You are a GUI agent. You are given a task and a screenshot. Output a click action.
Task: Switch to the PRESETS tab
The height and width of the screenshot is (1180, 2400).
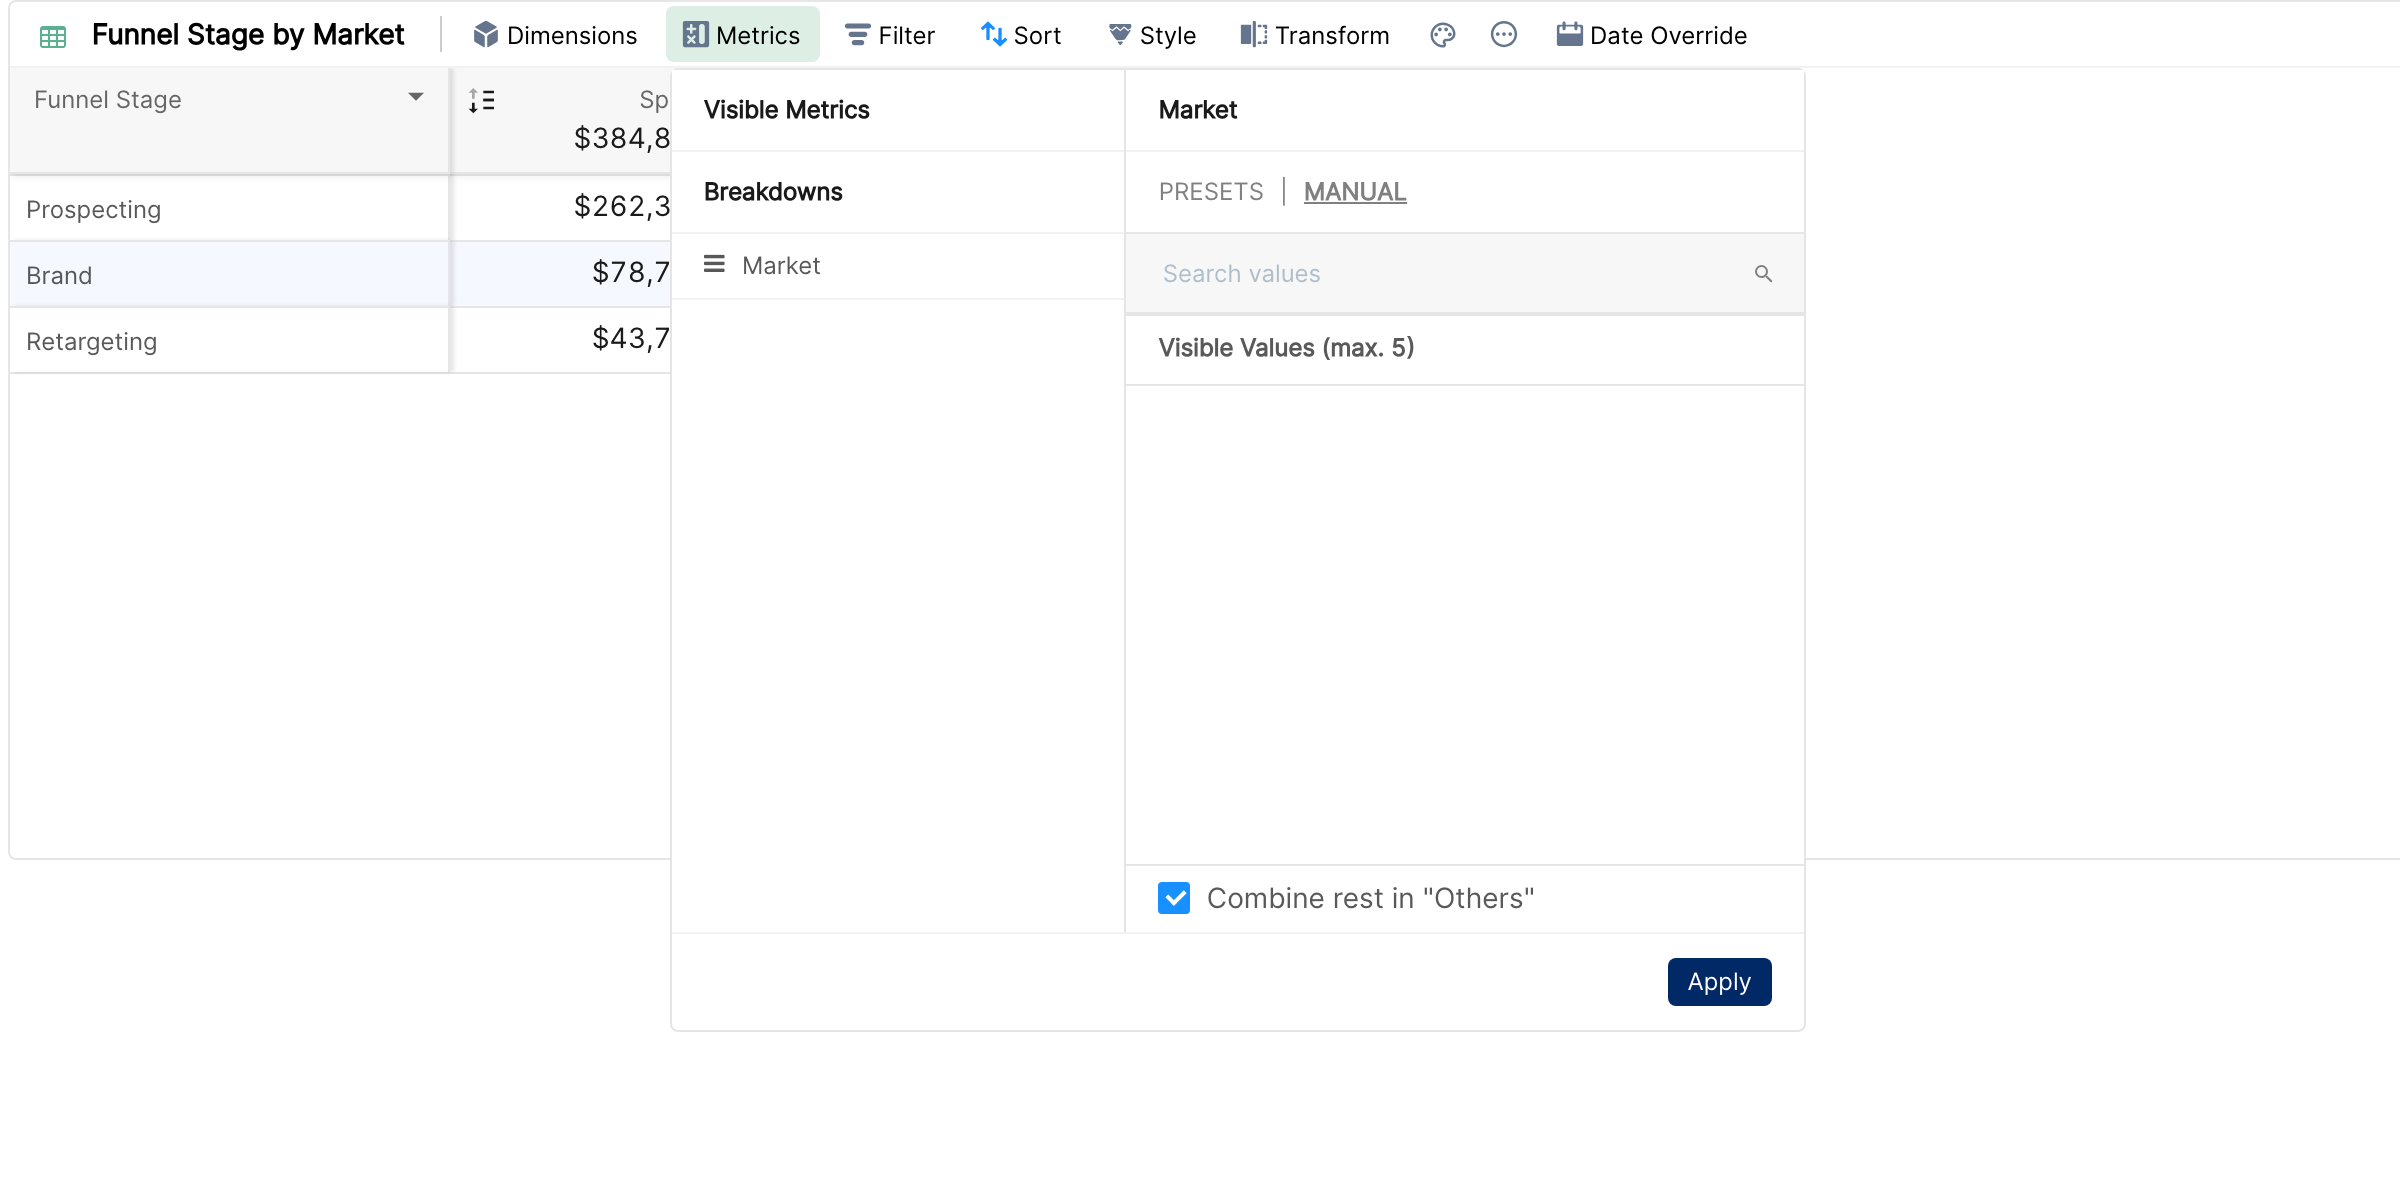1211,192
